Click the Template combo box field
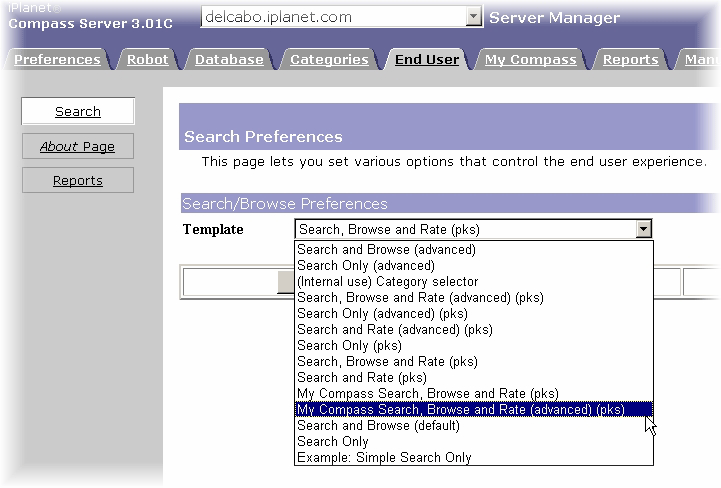The height and width of the screenshot is (488, 721). click(473, 229)
